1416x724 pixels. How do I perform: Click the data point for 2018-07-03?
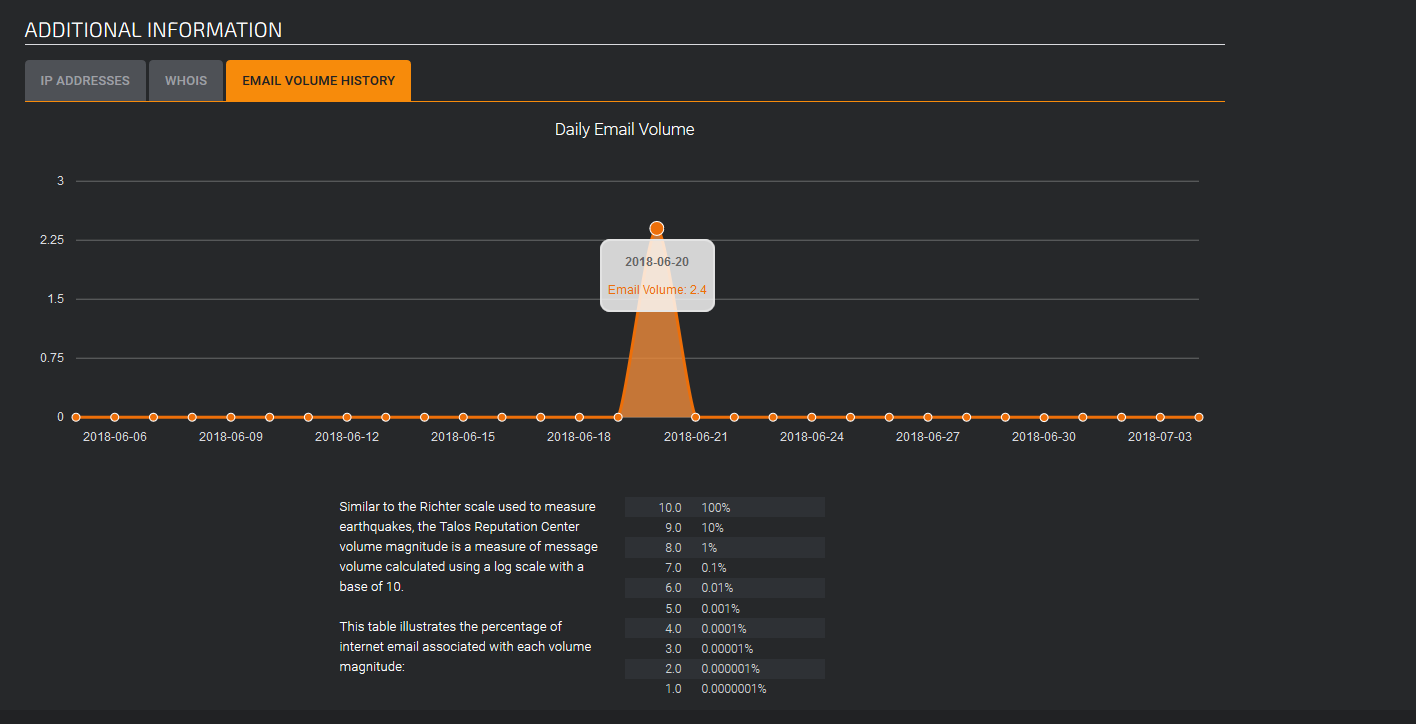coord(1160,417)
